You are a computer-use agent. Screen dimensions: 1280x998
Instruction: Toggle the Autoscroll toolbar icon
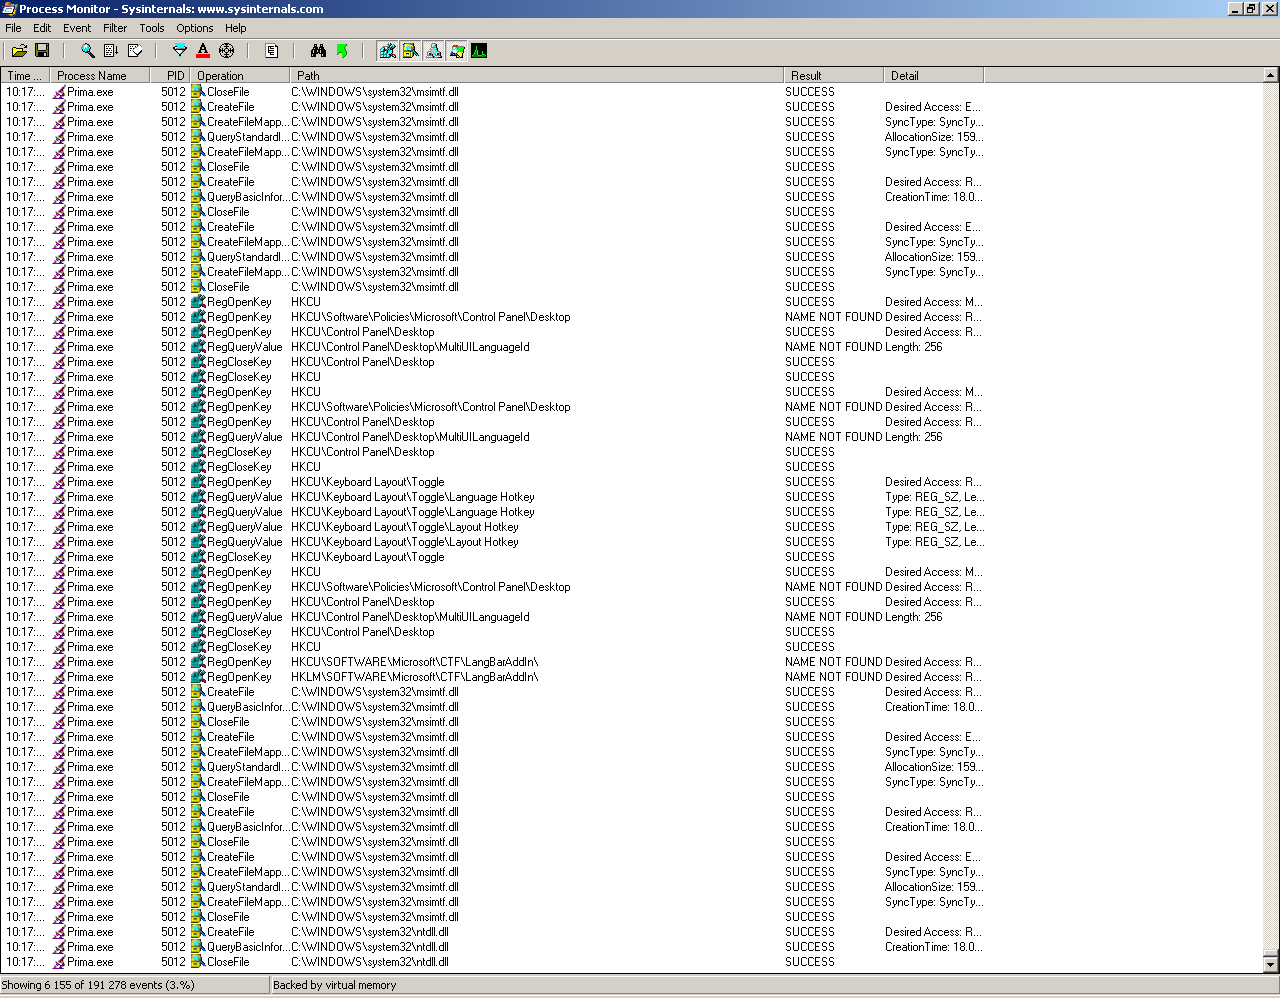click(x=111, y=51)
